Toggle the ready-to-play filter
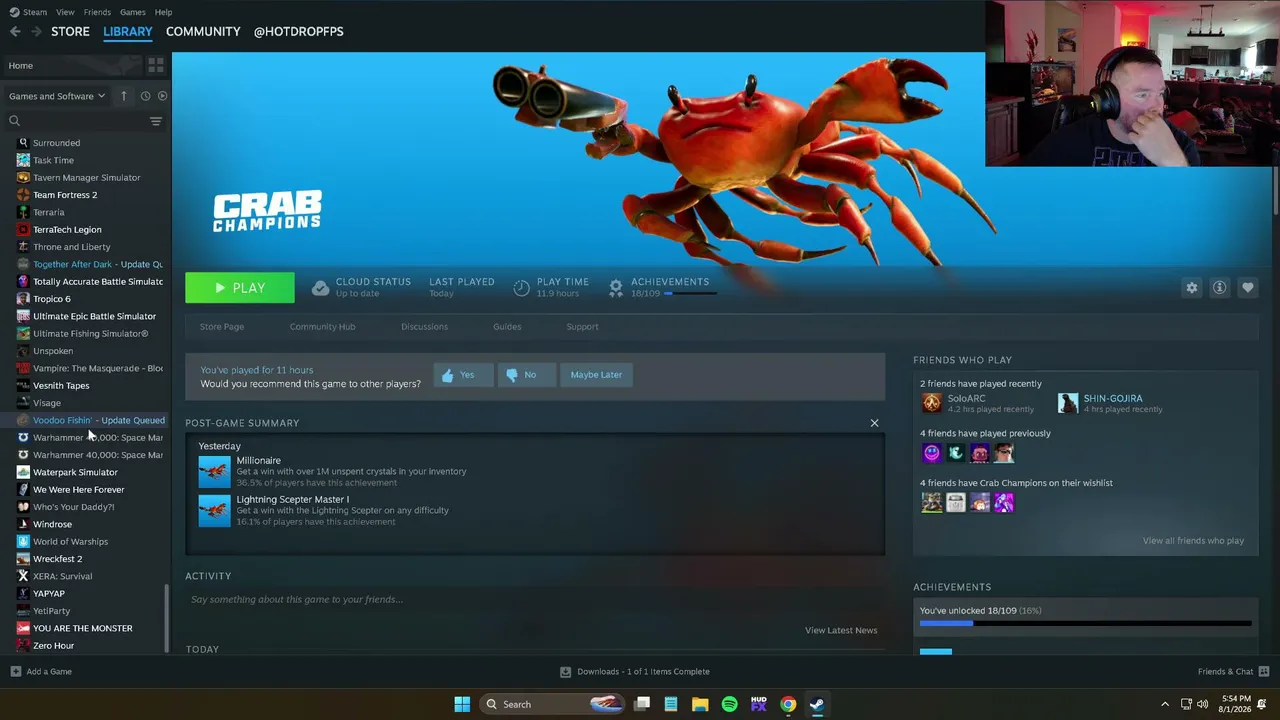This screenshot has width=1280, height=720. (163, 96)
